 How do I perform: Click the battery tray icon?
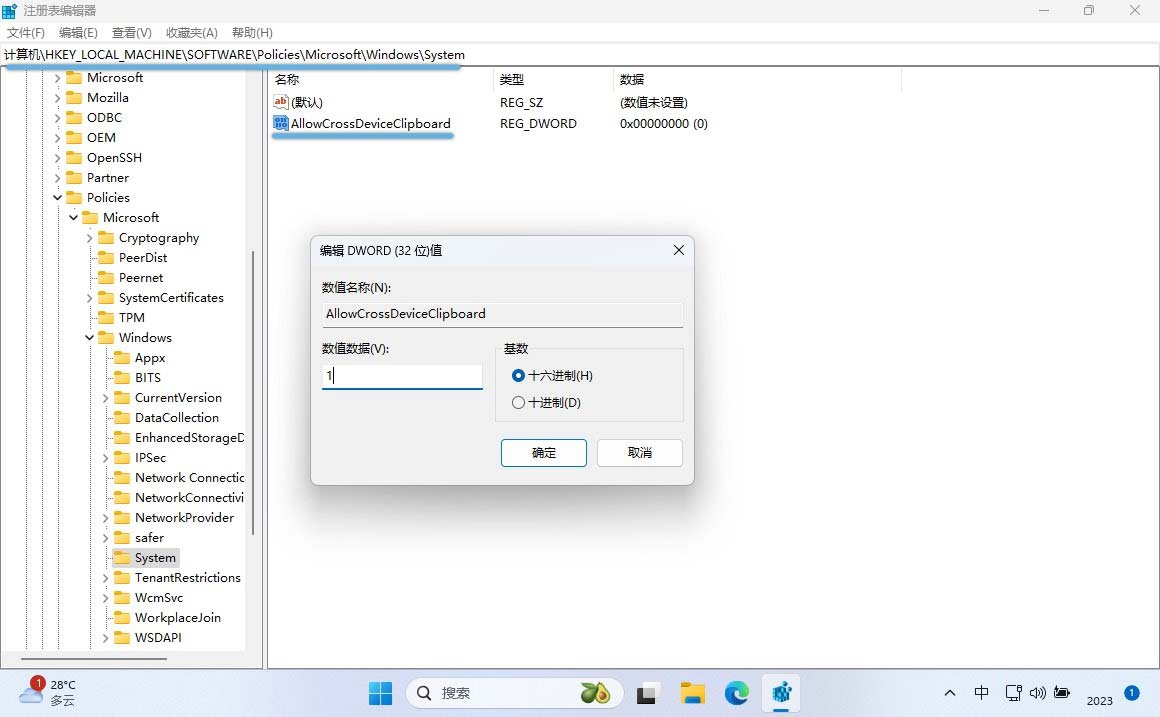pos(1062,693)
